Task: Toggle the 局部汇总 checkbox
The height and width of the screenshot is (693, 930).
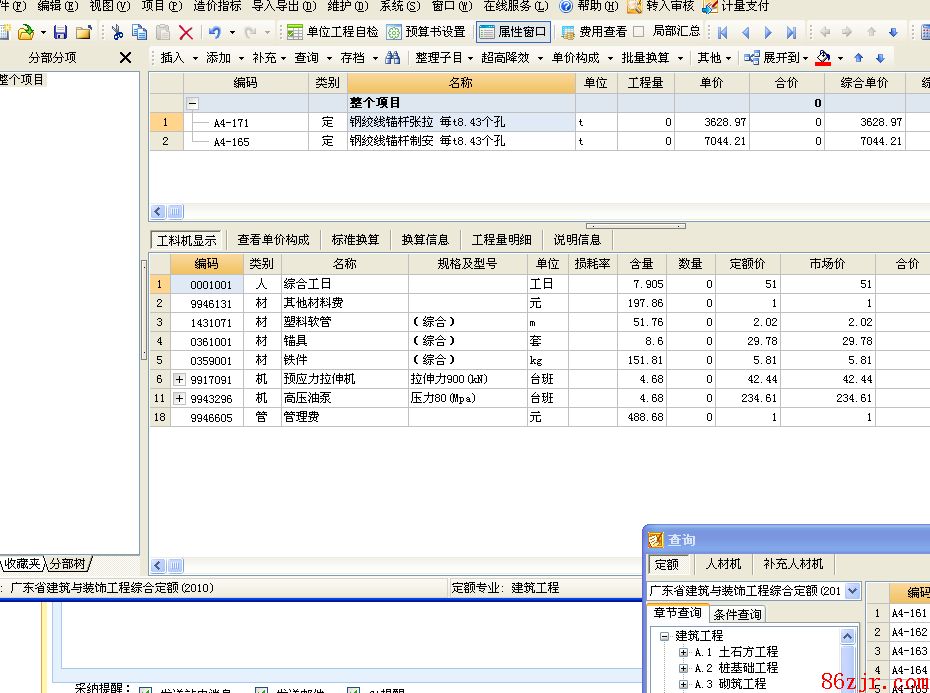Action: point(640,32)
